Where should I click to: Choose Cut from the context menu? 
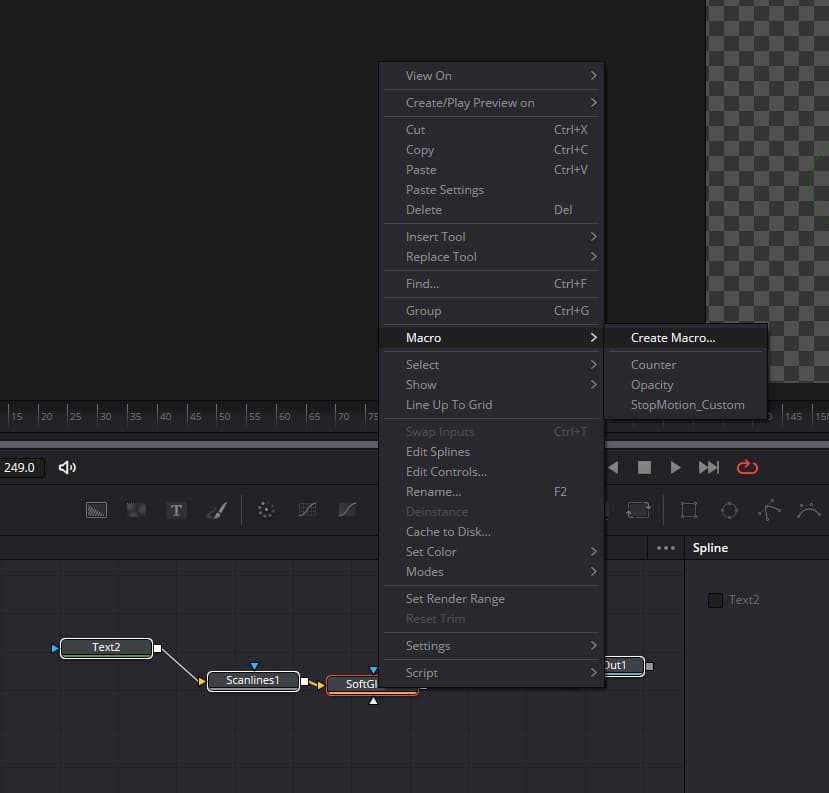tap(492, 130)
